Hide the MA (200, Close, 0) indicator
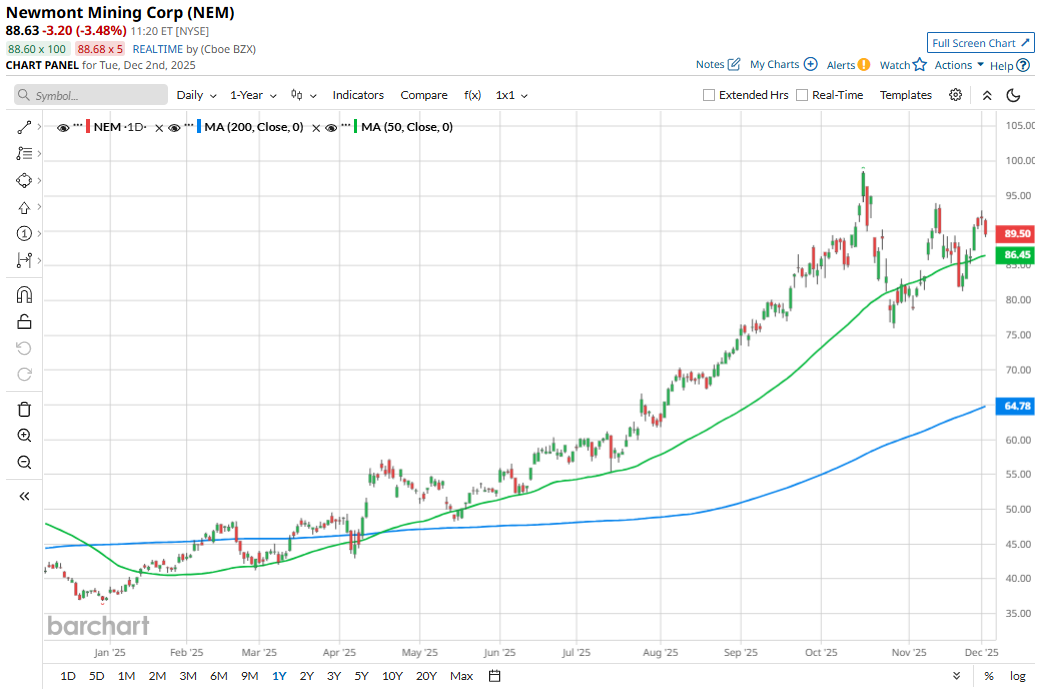Image resolution: width=1042 pixels, height=698 pixels. [174, 128]
